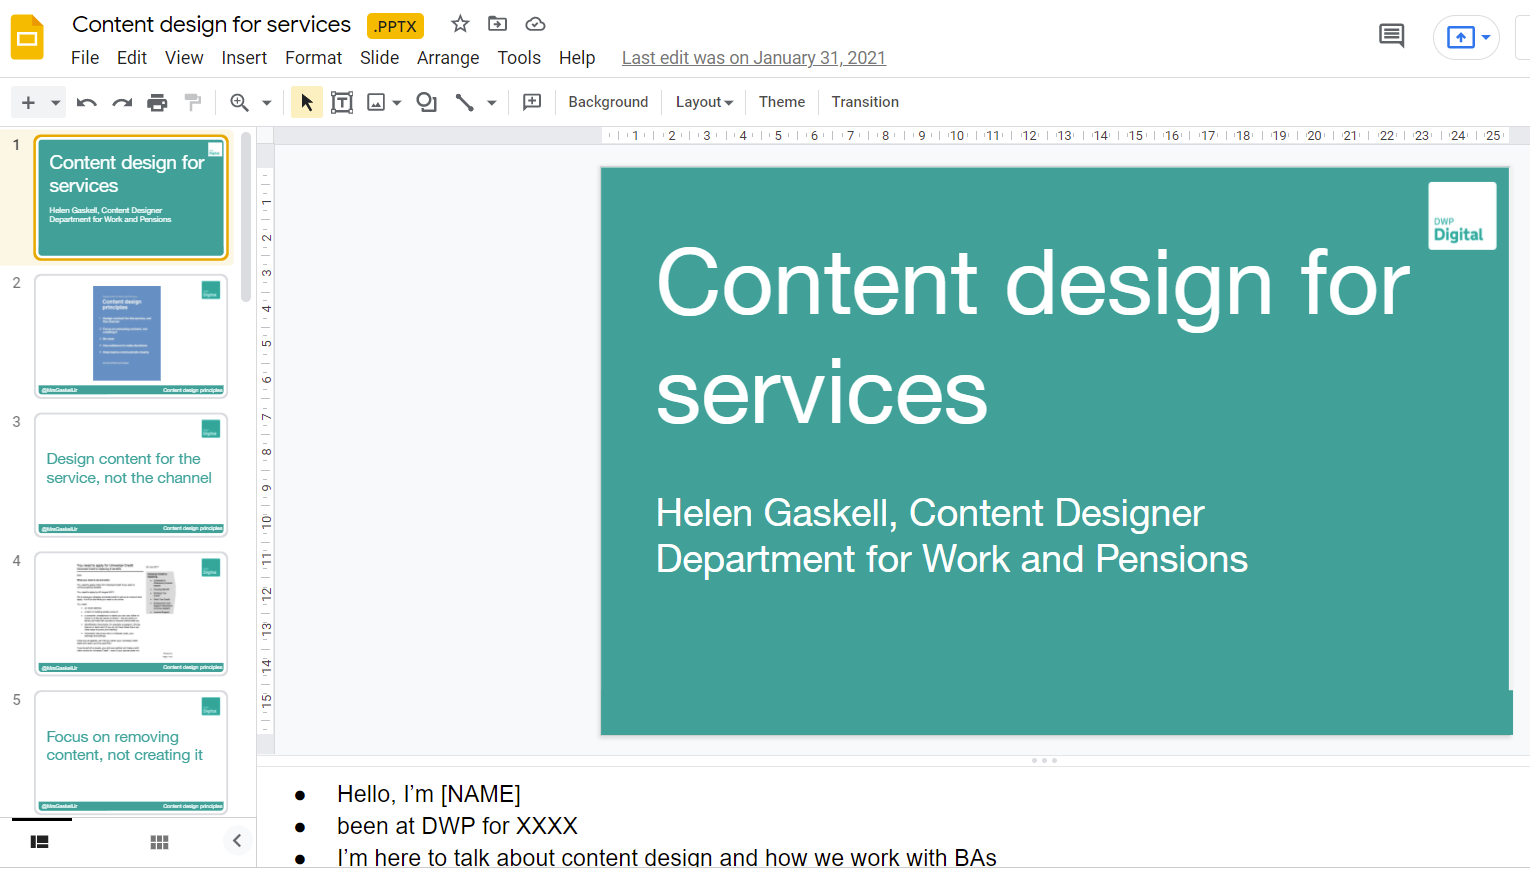Undo the last action
This screenshot has height=871, width=1530.
(86, 101)
